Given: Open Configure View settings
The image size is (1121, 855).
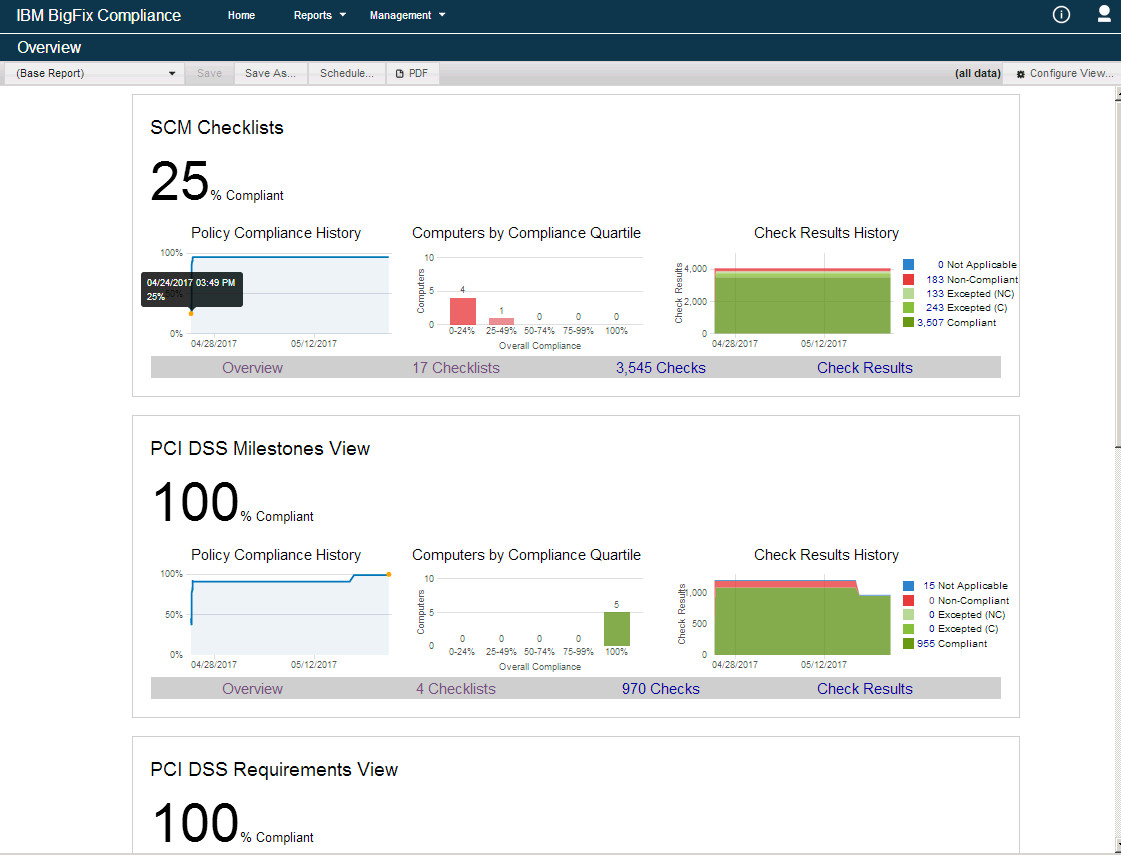Looking at the screenshot, I should [1064, 73].
